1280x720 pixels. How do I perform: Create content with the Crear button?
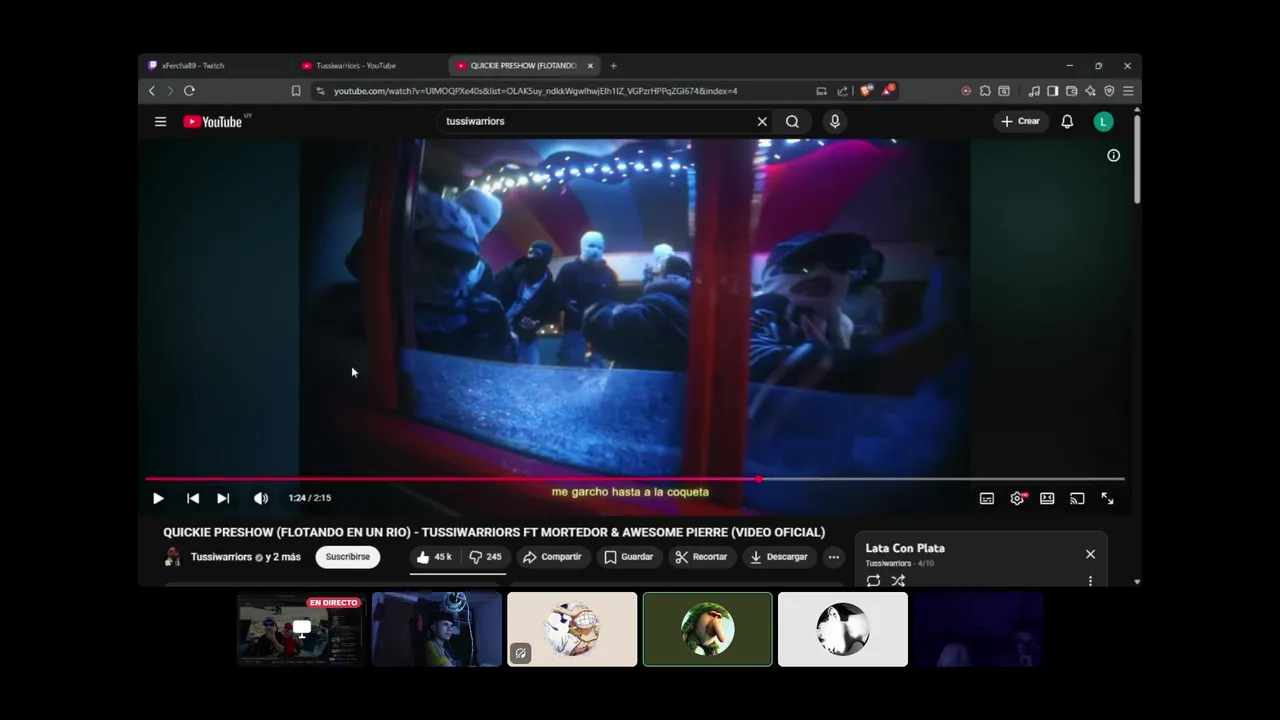pos(1021,122)
